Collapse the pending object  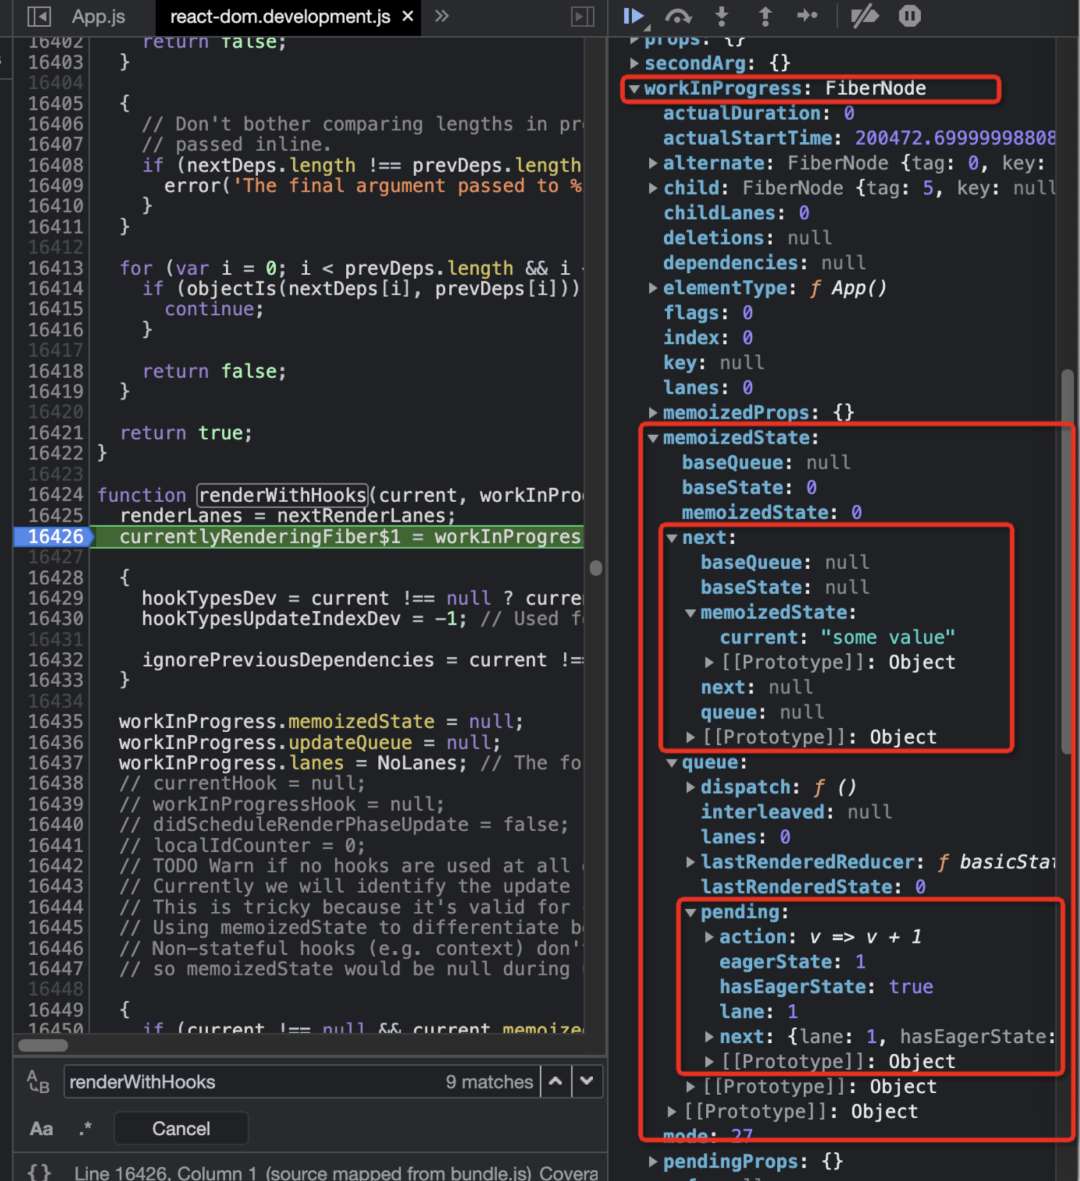pyautogui.click(x=690, y=912)
